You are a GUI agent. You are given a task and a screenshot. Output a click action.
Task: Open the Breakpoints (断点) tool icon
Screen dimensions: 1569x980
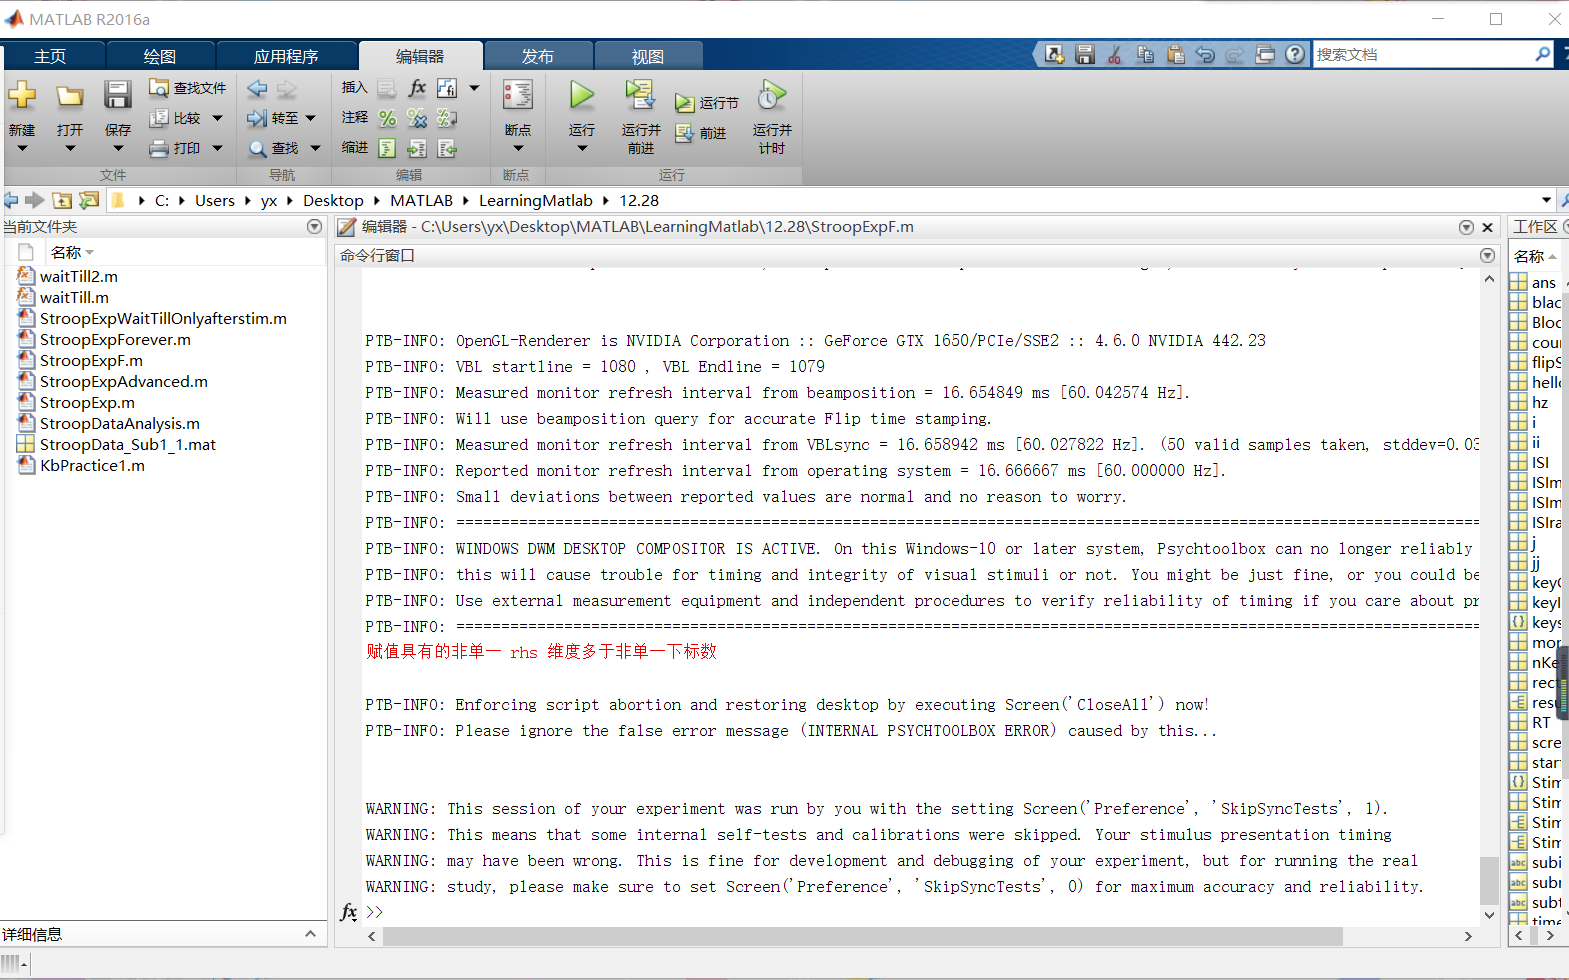(x=517, y=96)
